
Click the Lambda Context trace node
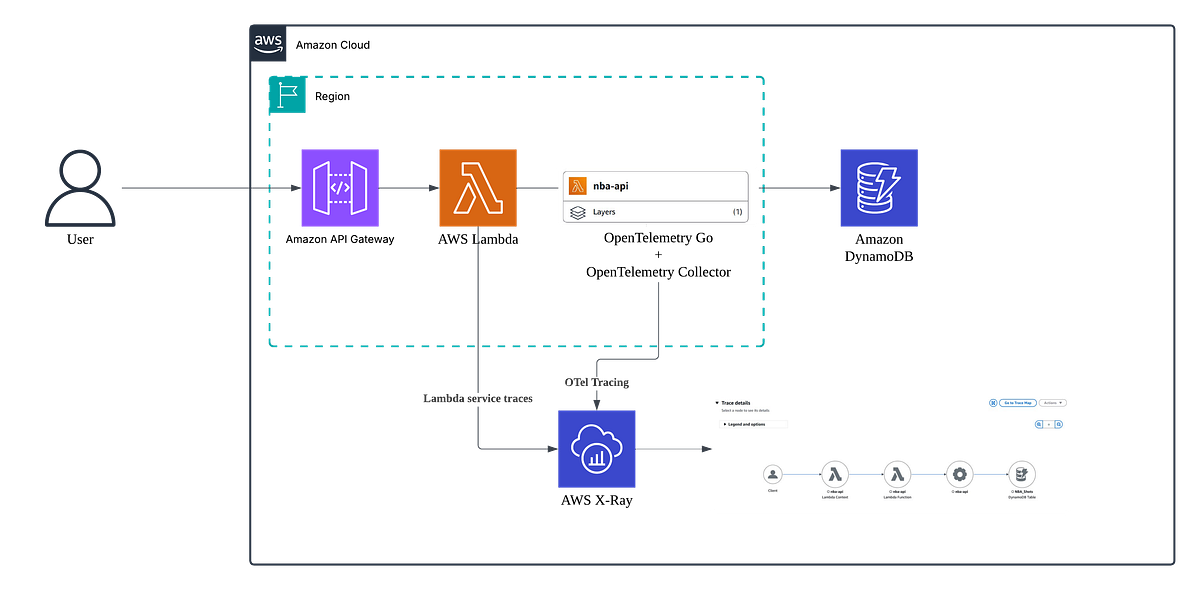coord(835,474)
